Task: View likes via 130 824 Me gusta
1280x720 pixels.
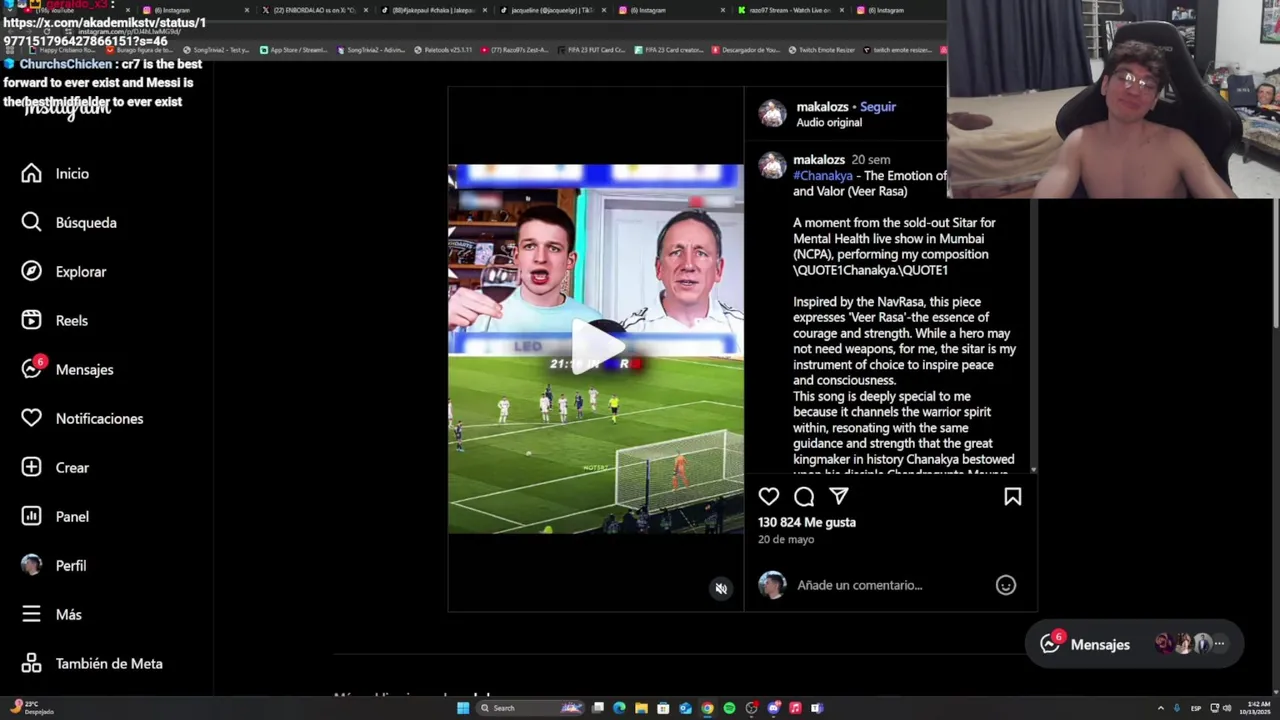Action: pyautogui.click(x=807, y=522)
